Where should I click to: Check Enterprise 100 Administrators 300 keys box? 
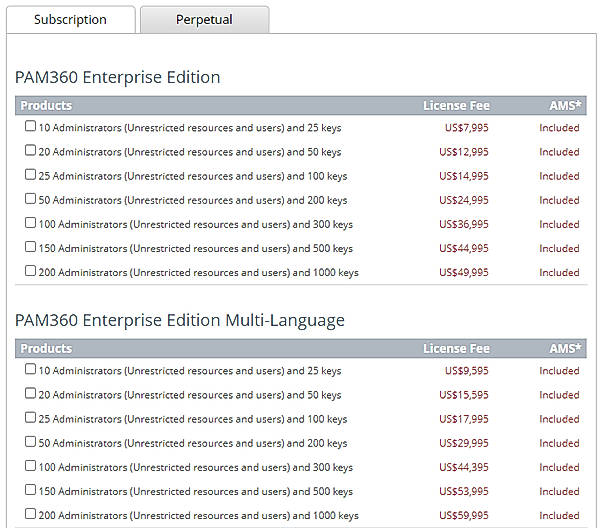(x=30, y=223)
